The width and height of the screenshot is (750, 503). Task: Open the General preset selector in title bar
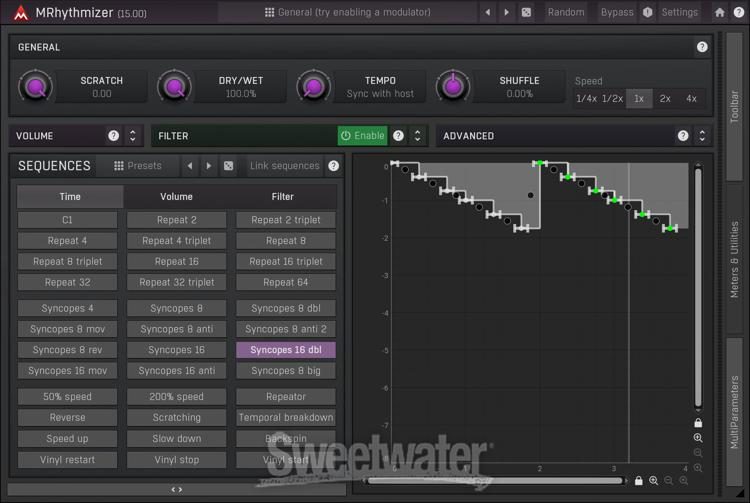pos(348,12)
